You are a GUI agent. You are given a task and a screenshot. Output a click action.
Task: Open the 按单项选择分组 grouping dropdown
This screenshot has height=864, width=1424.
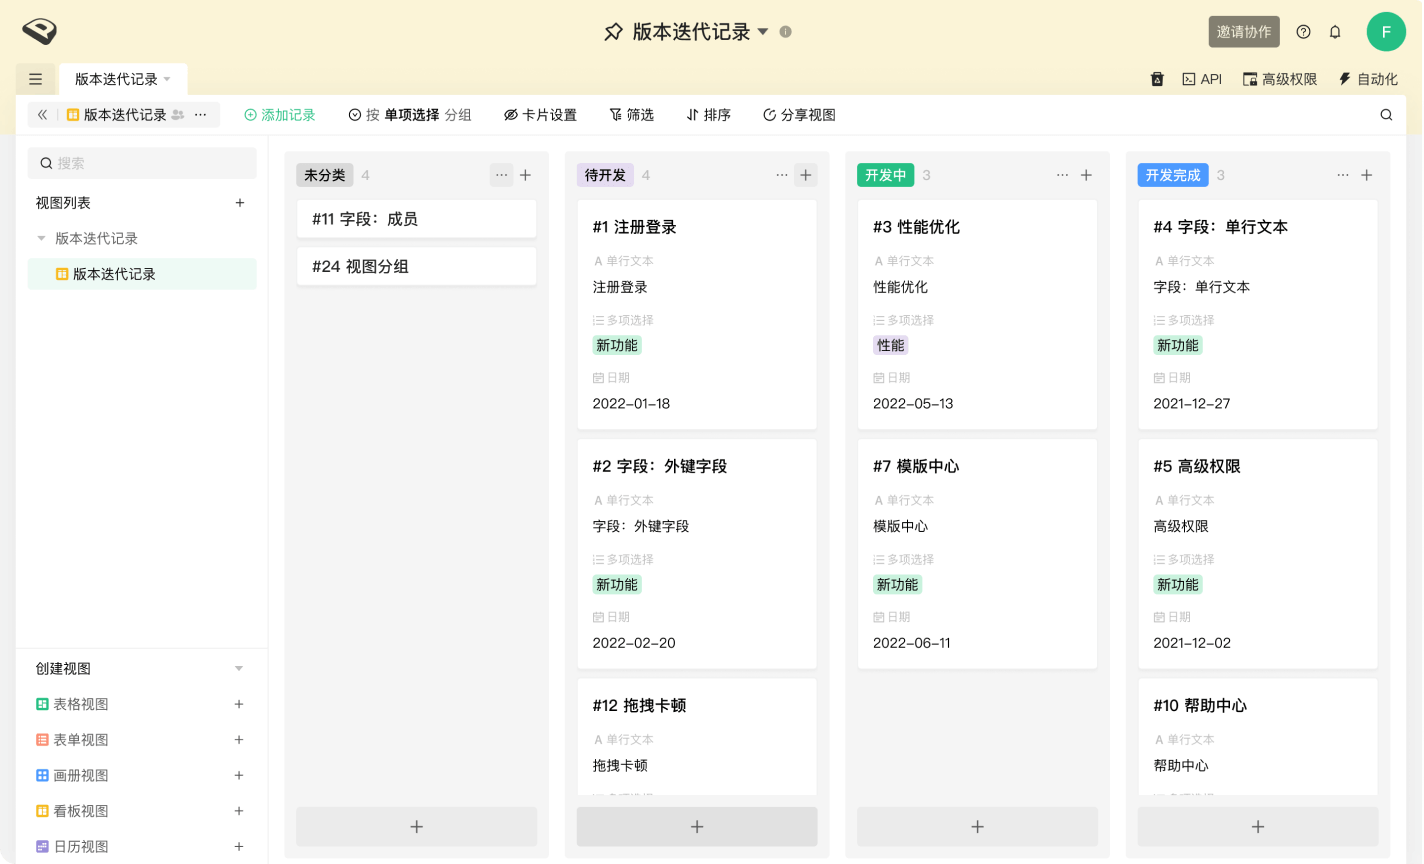pos(410,115)
